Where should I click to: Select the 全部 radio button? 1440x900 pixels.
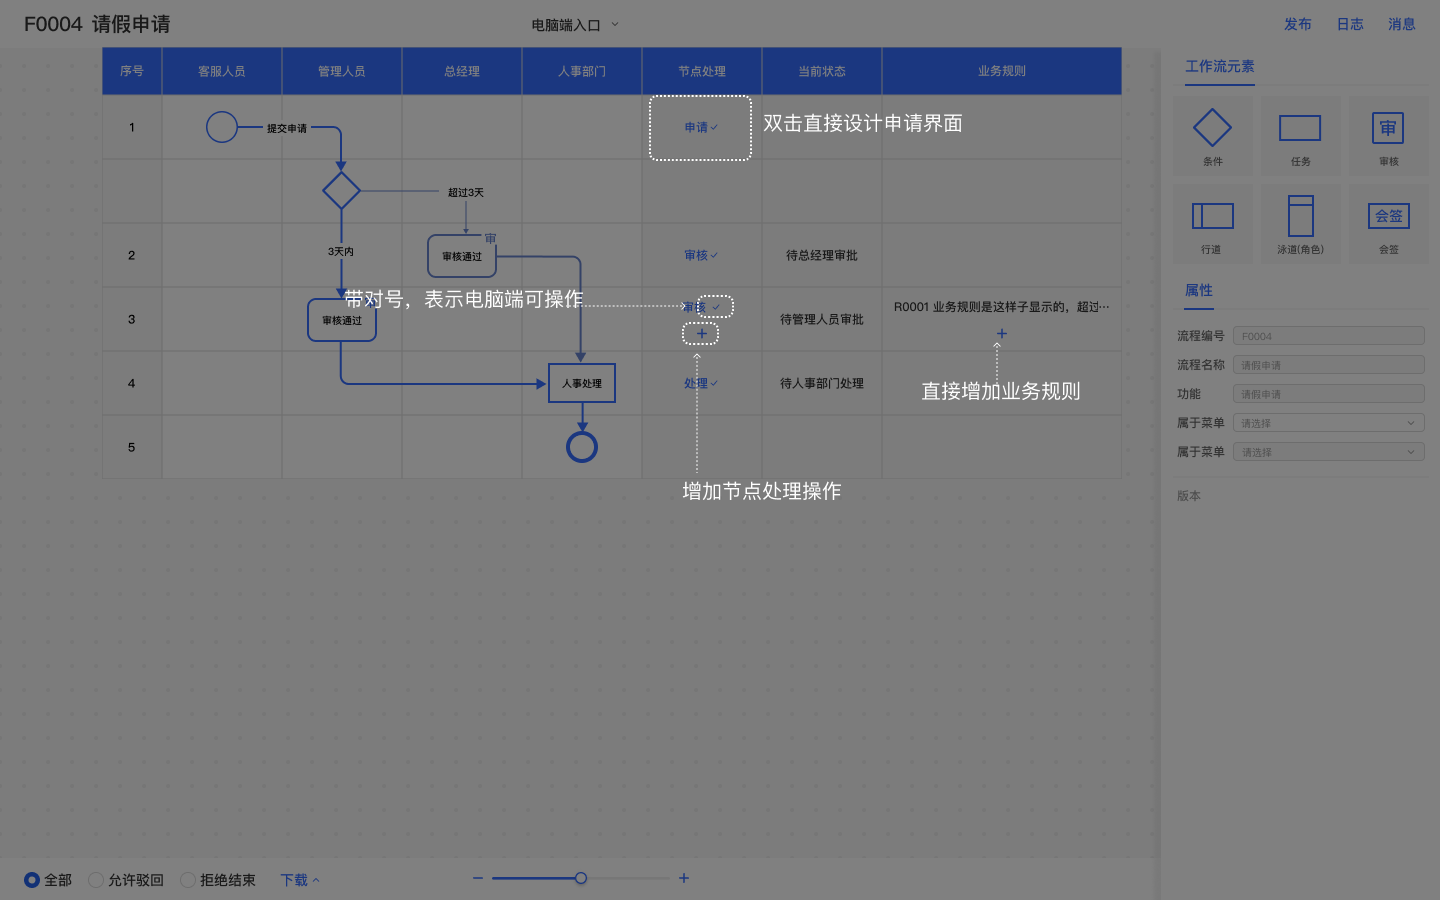tap(32, 880)
